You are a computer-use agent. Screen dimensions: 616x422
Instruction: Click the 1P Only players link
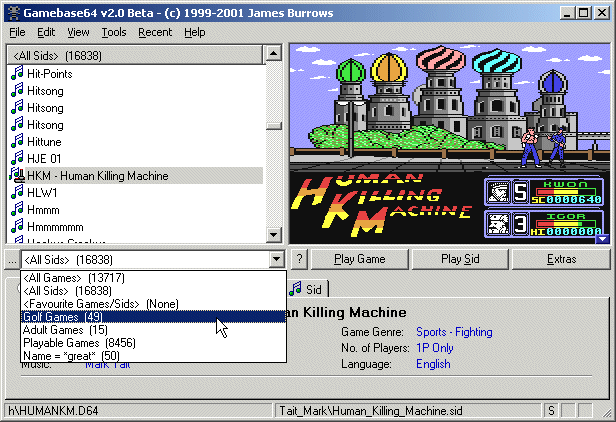(x=435, y=348)
